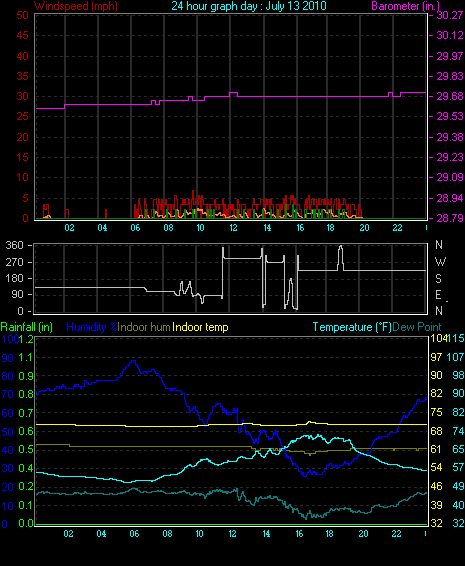
Task: Click wind direction value 180
Action: [x=15, y=278]
